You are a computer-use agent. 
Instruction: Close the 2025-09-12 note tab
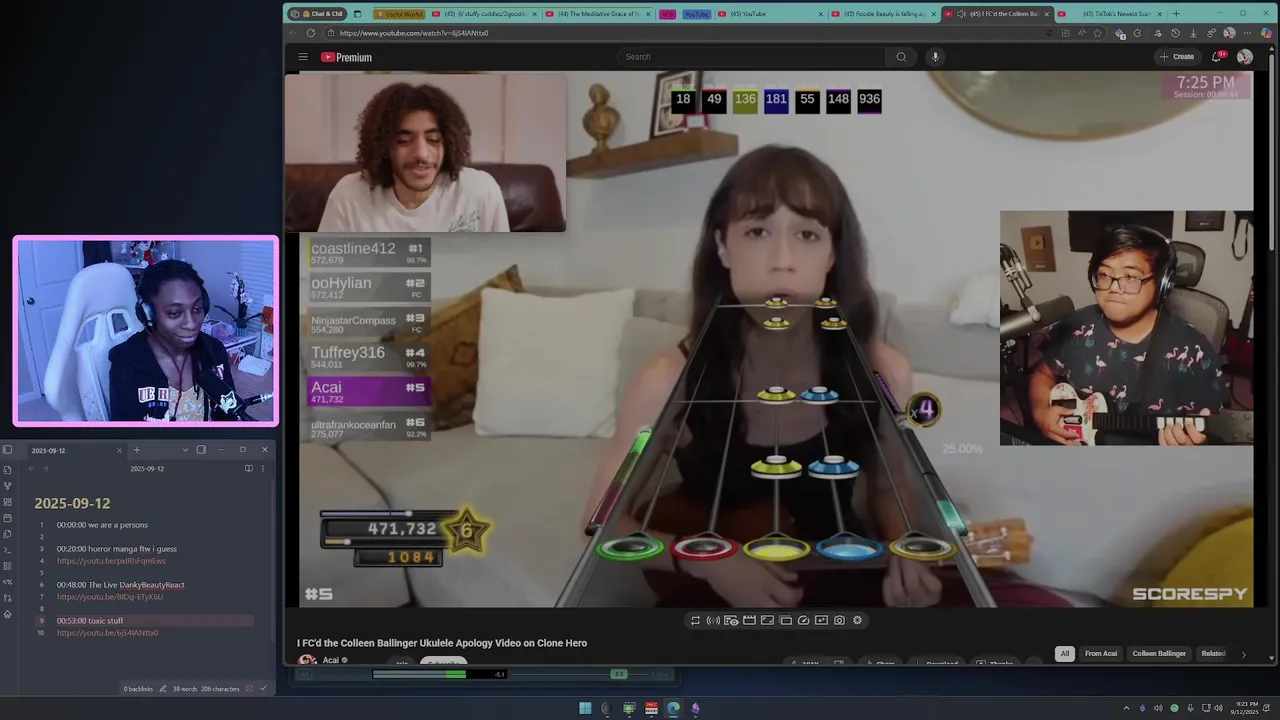tap(119, 450)
